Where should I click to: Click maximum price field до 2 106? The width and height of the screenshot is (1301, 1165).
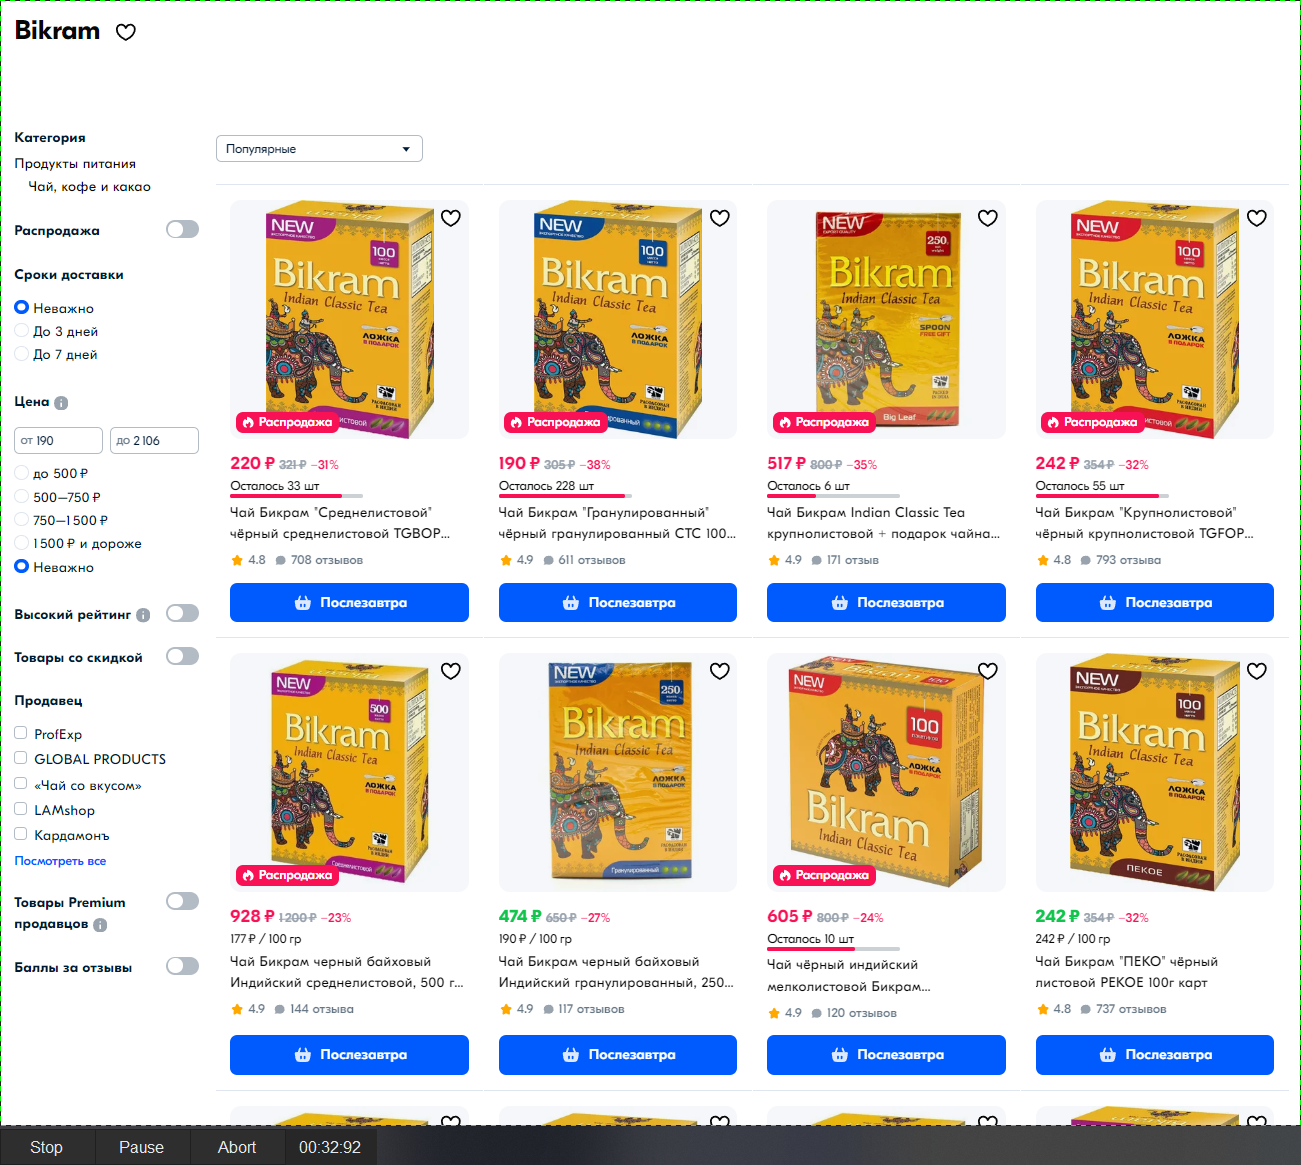pos(154,440)
